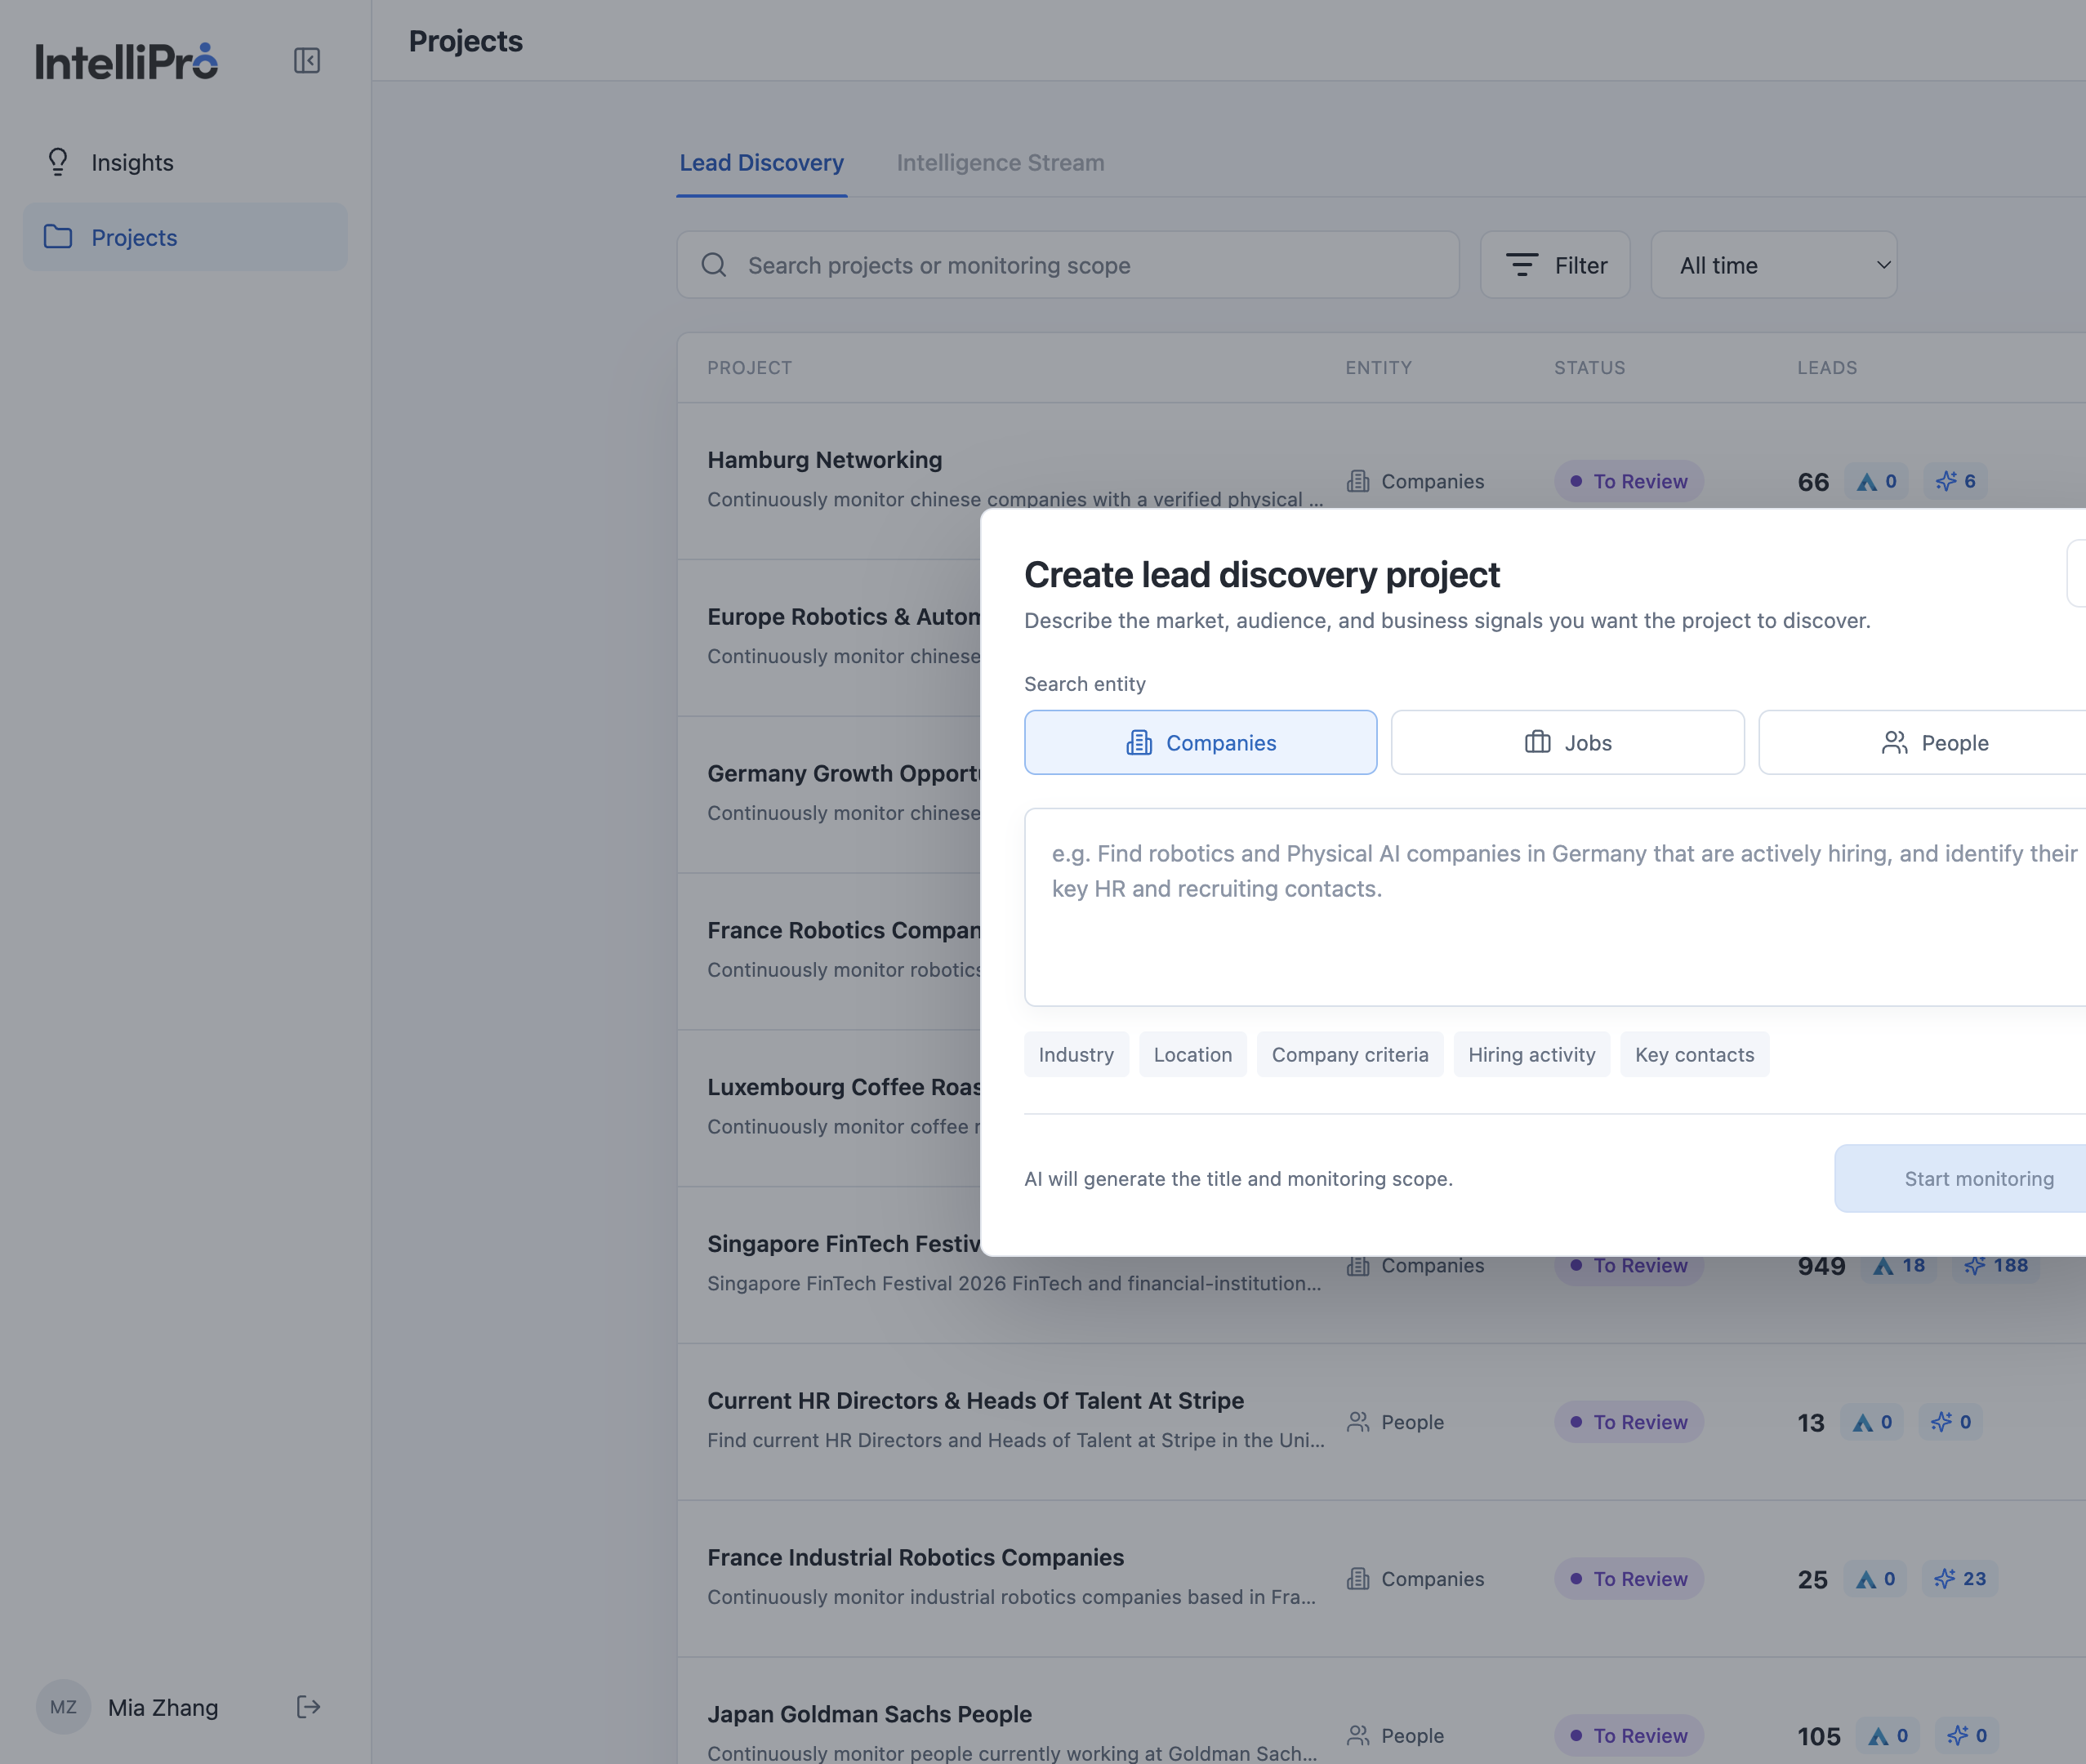The height and width of the screenshot is (1764, 2086).
Task: Expand the All time dropdown
Action: [1773, 265]
